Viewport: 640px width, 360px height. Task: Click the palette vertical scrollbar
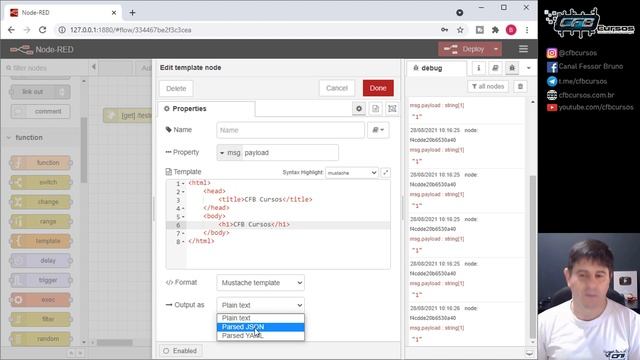(84, 150)
